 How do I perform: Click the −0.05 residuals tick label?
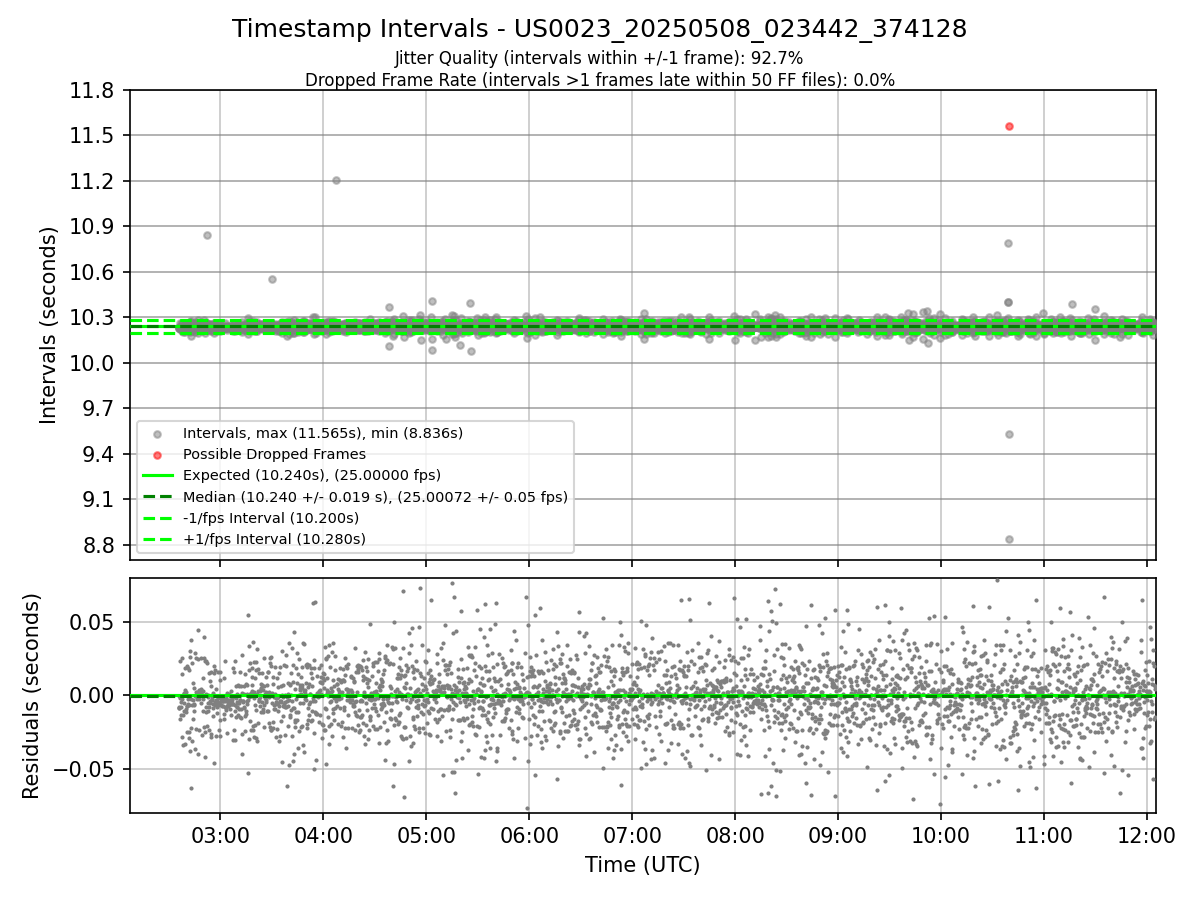click(86, 770)
